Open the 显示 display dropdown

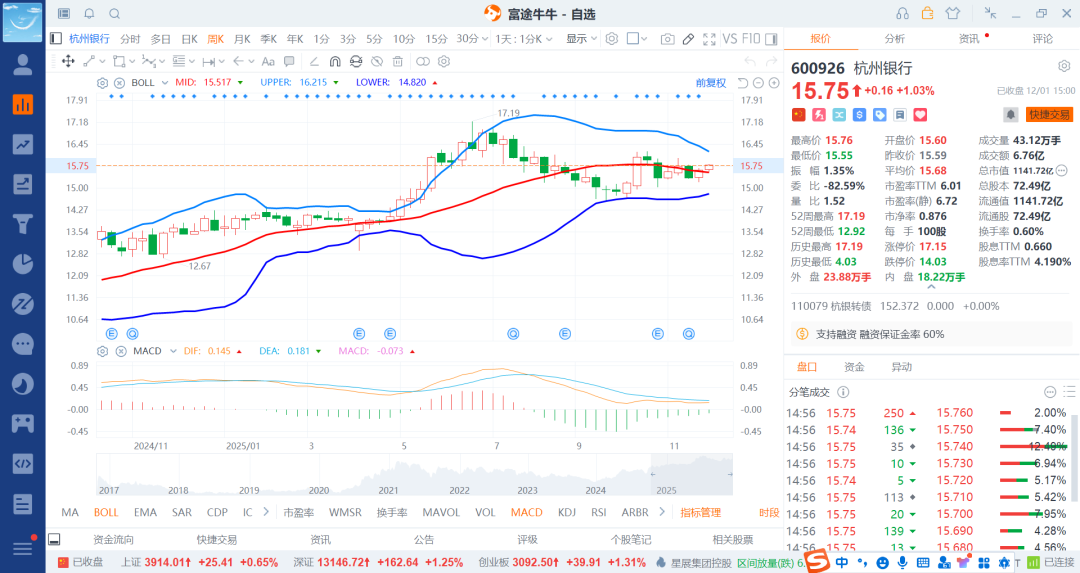coord(581,39)
